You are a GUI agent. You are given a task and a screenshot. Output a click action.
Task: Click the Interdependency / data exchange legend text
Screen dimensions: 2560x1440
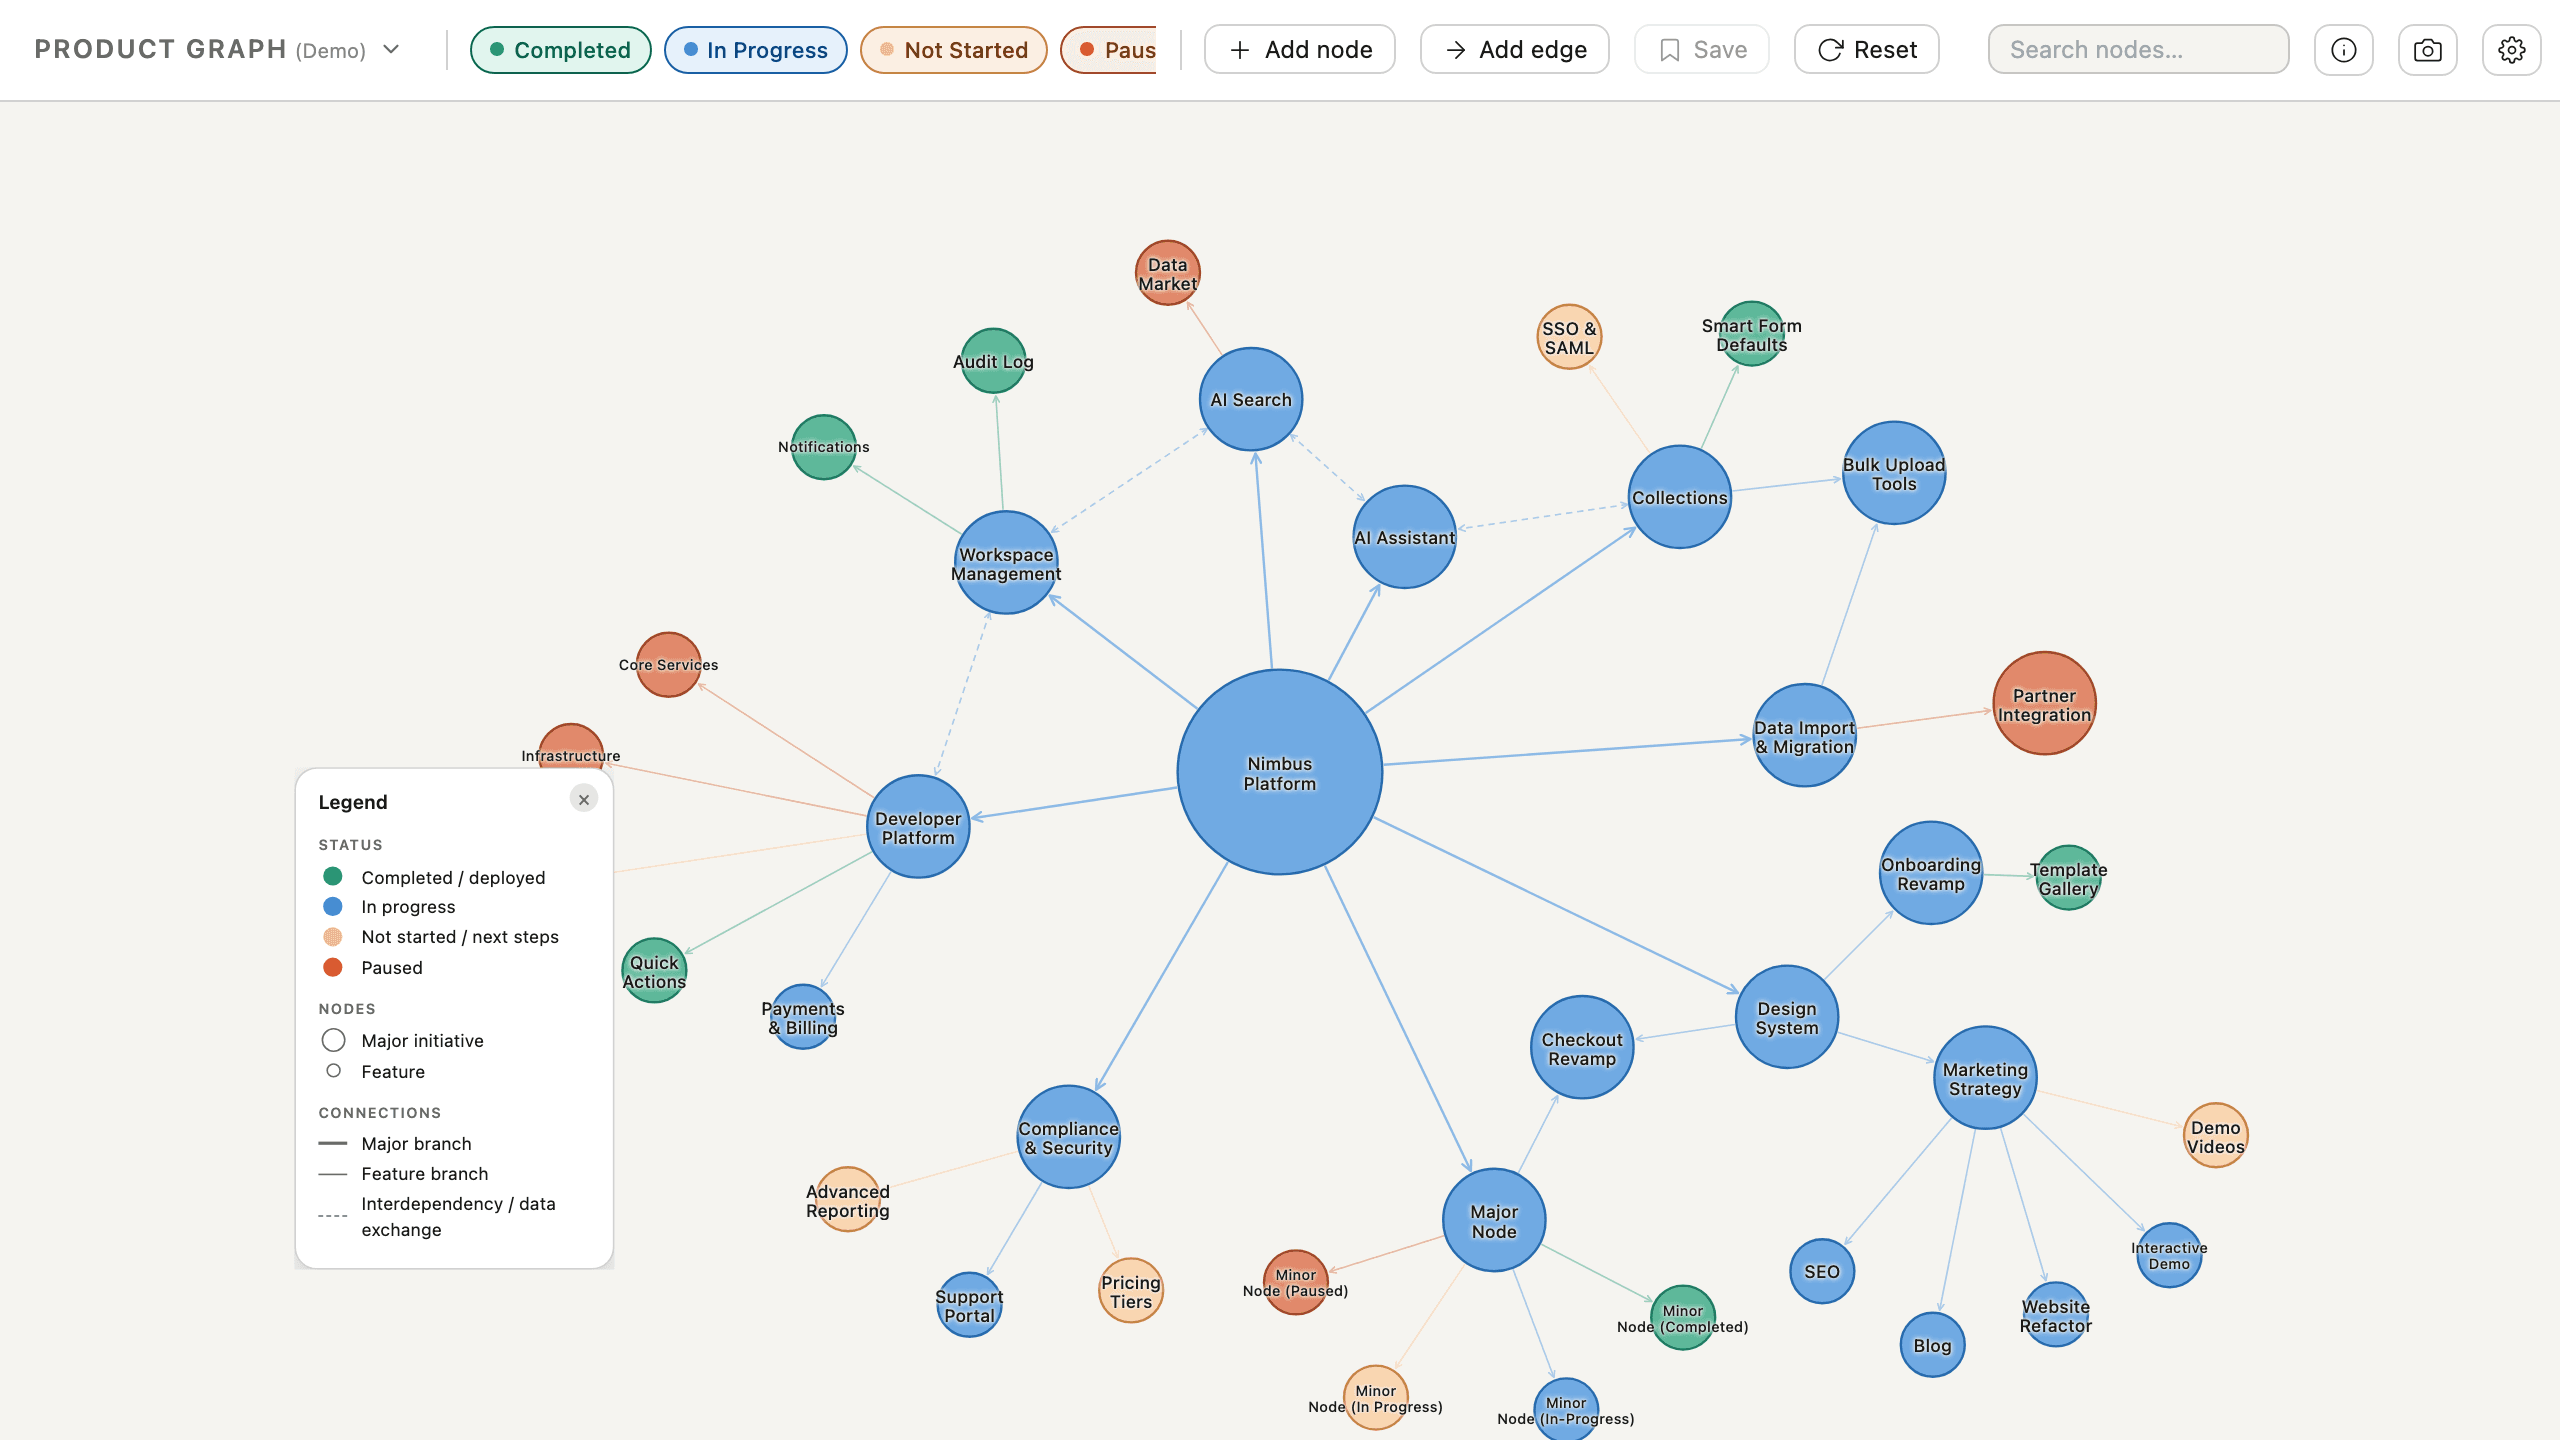[x=458, y=1217]
